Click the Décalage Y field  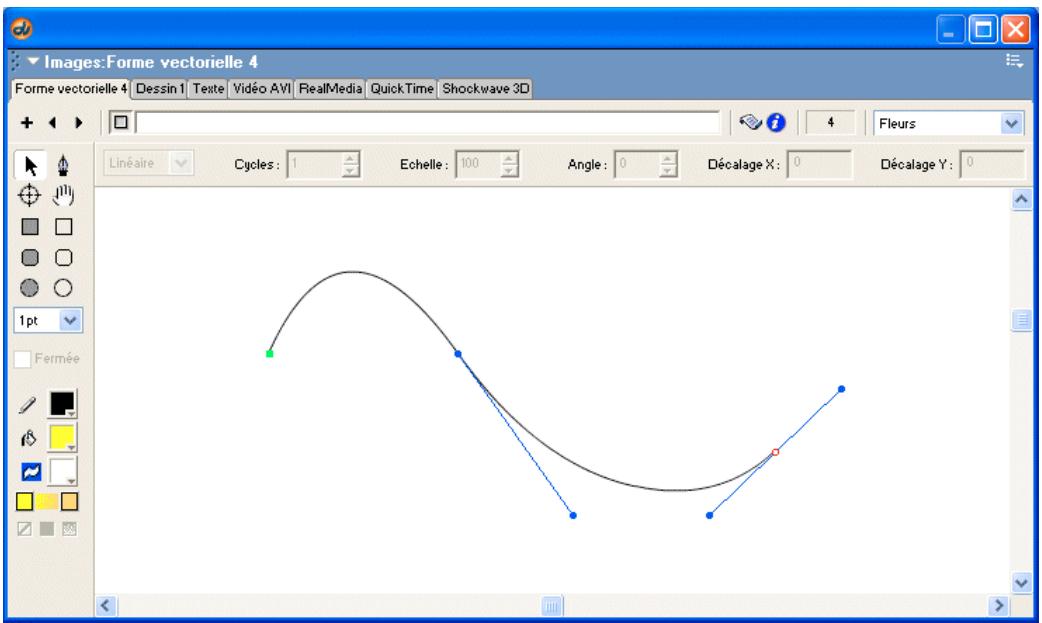[992, 164]
